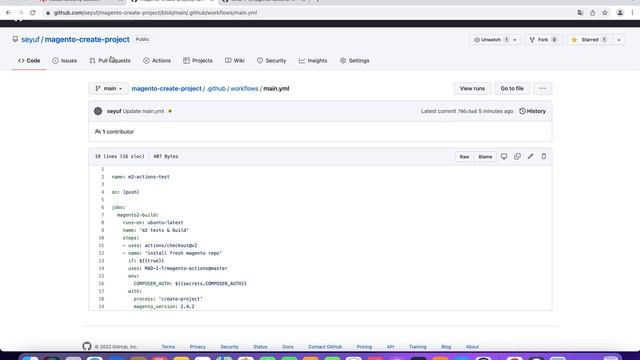Open the Contact GitHub footer link

click(x=325, y=347)
